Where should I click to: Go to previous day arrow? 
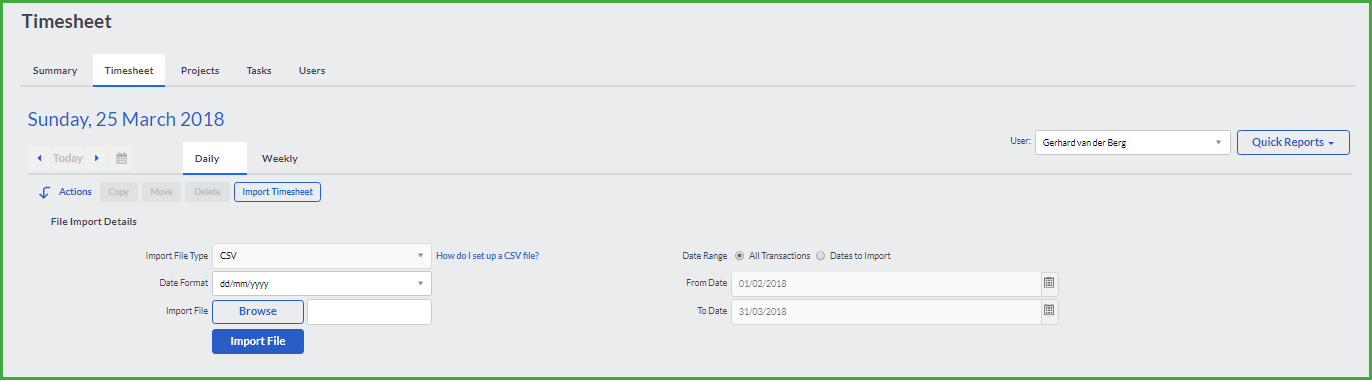pos(39,158)
